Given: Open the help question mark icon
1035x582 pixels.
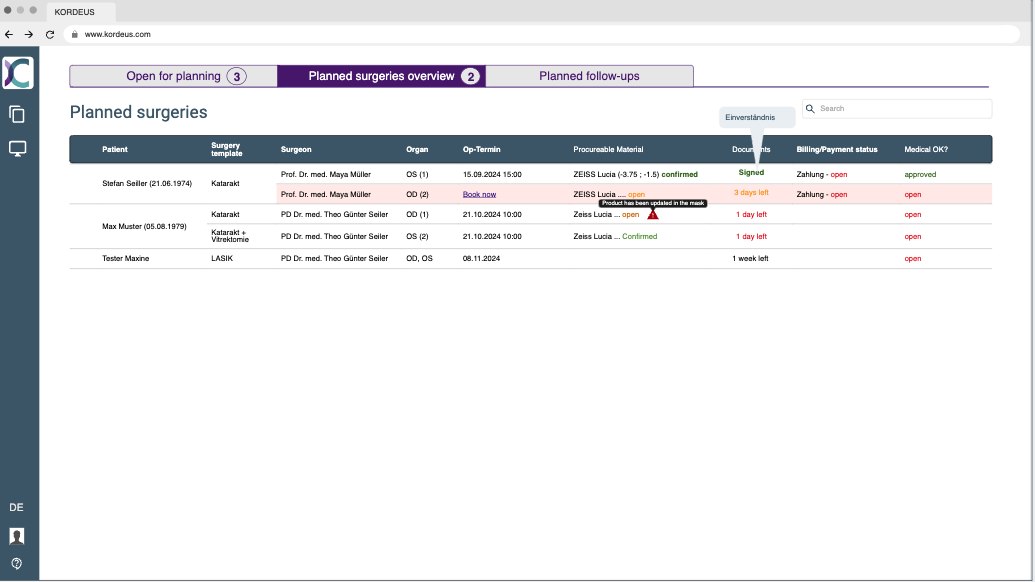Looking at the screenshot, I should click(x=17, y=563).
